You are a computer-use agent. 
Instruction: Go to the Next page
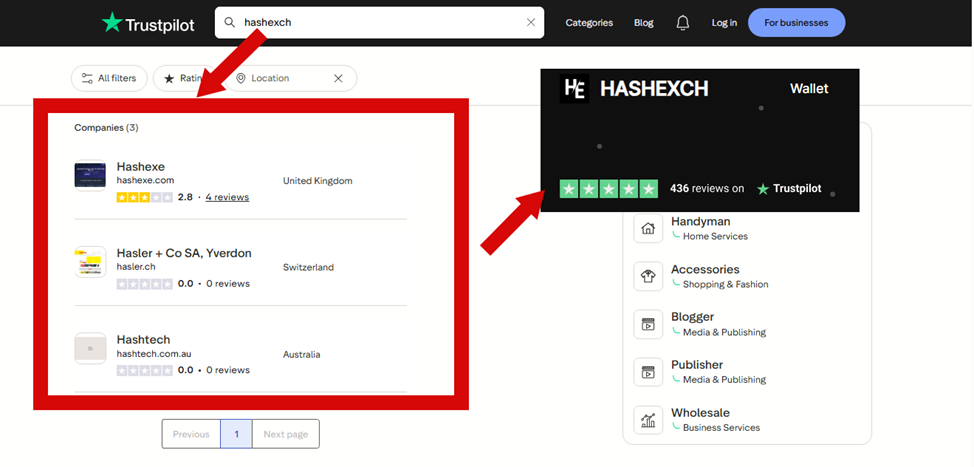[x=286, y=434]
